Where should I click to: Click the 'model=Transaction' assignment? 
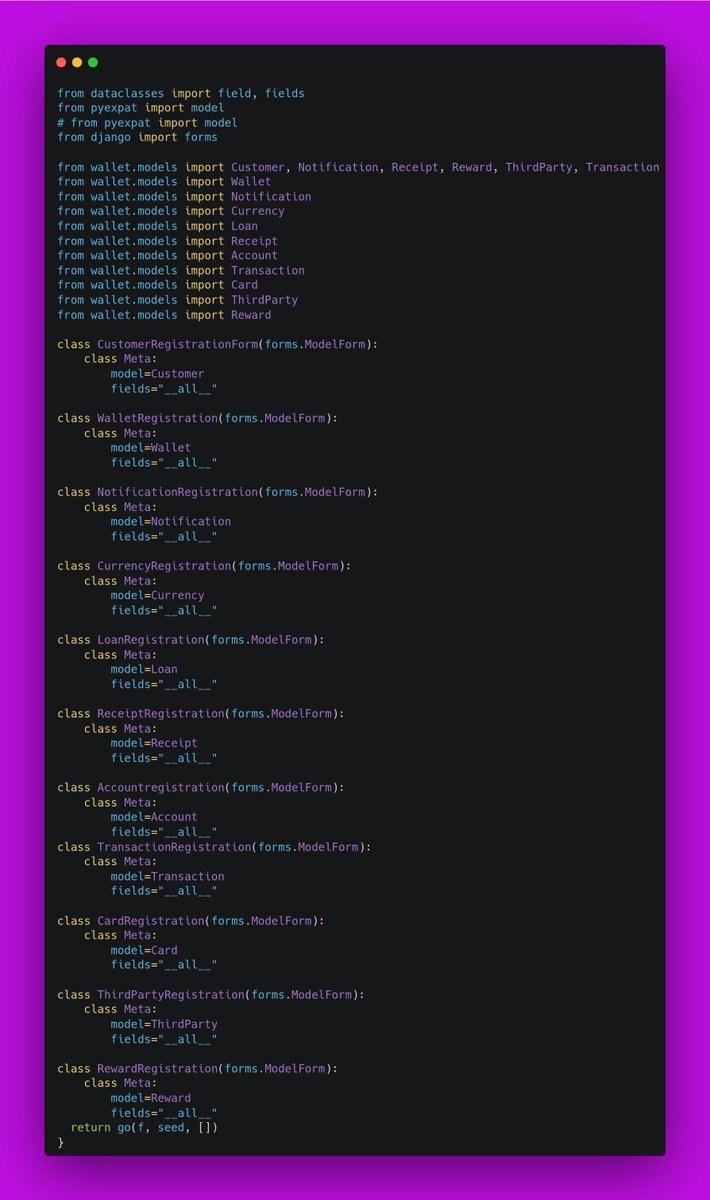click(x=167, y=877)
